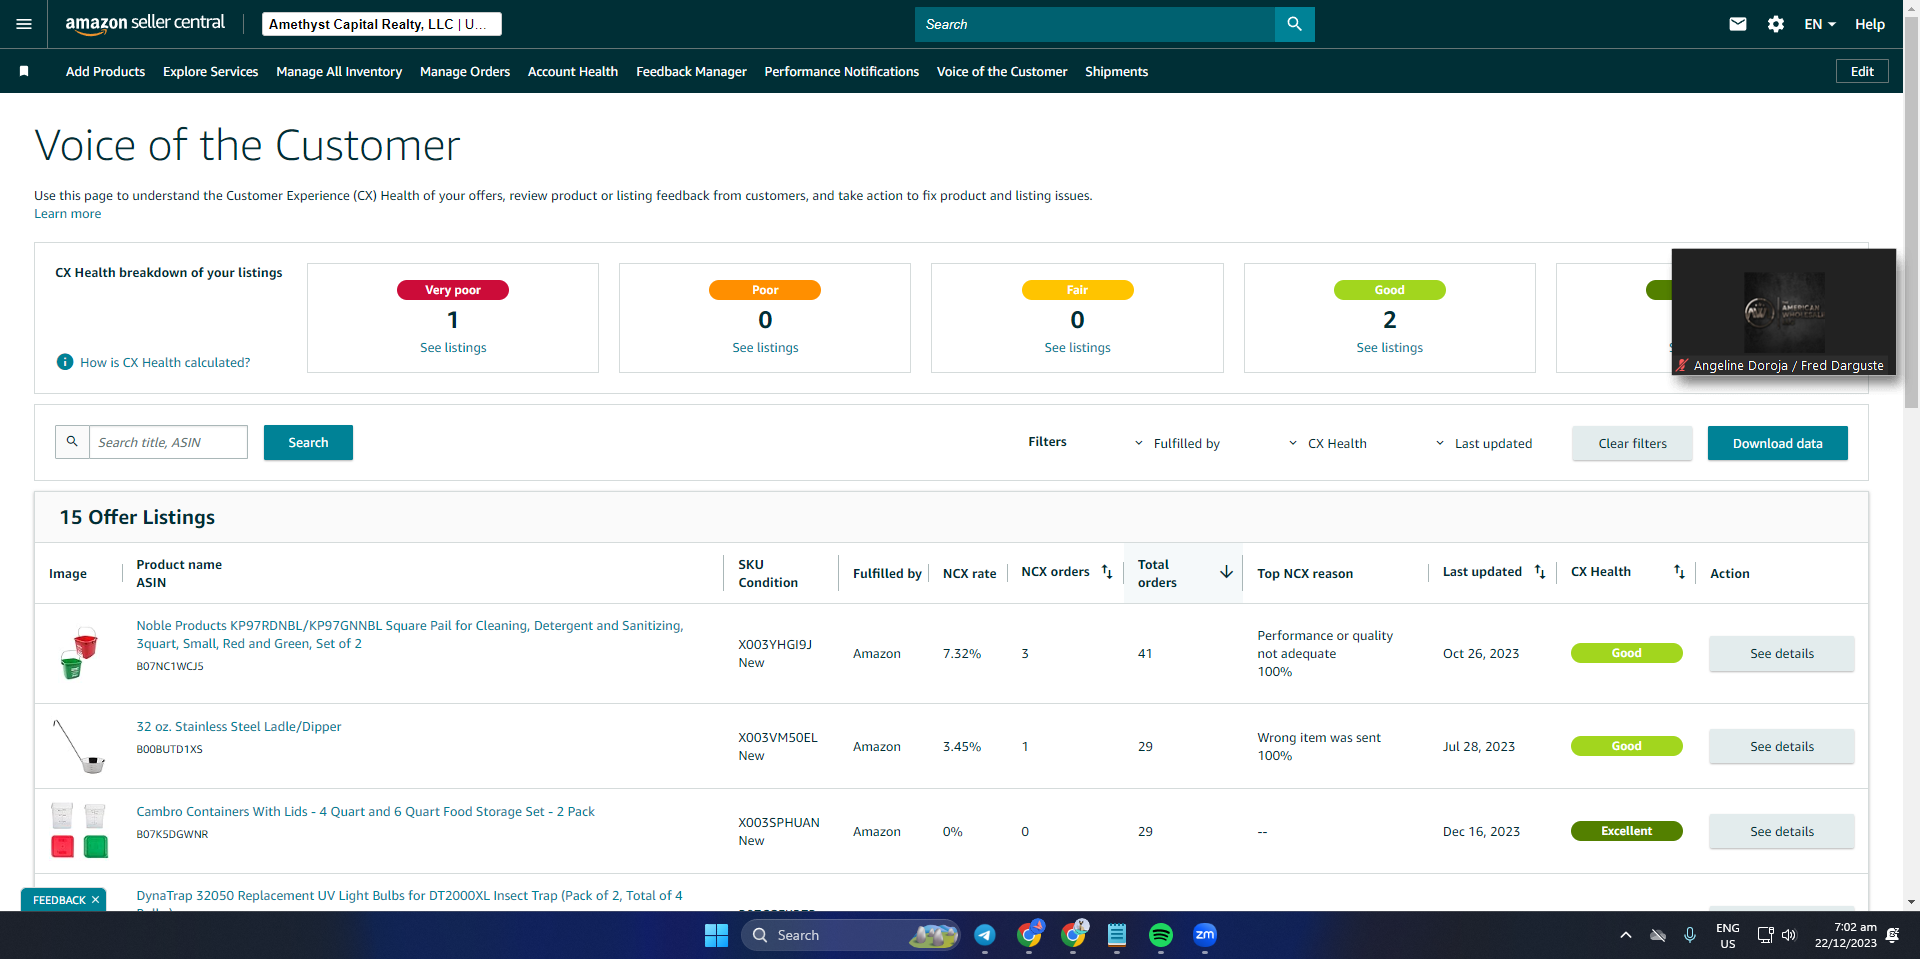Open Manage All Inventory menu
Screen dimensions: 1920x959
tap(339, 71)
